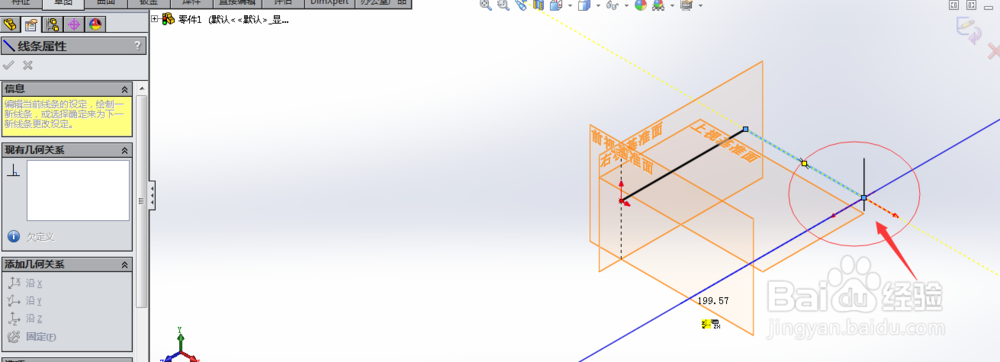The image size is (1000, 362).
Task: Click the Edit Appearance color ball icon
Action: tap(640, 5)
